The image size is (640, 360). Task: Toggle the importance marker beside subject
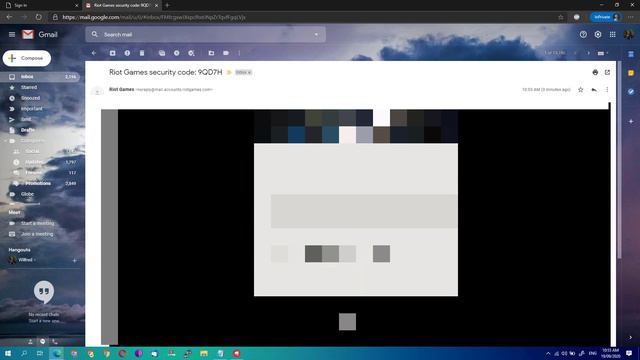pyautogui.click(x=229, y=72)
